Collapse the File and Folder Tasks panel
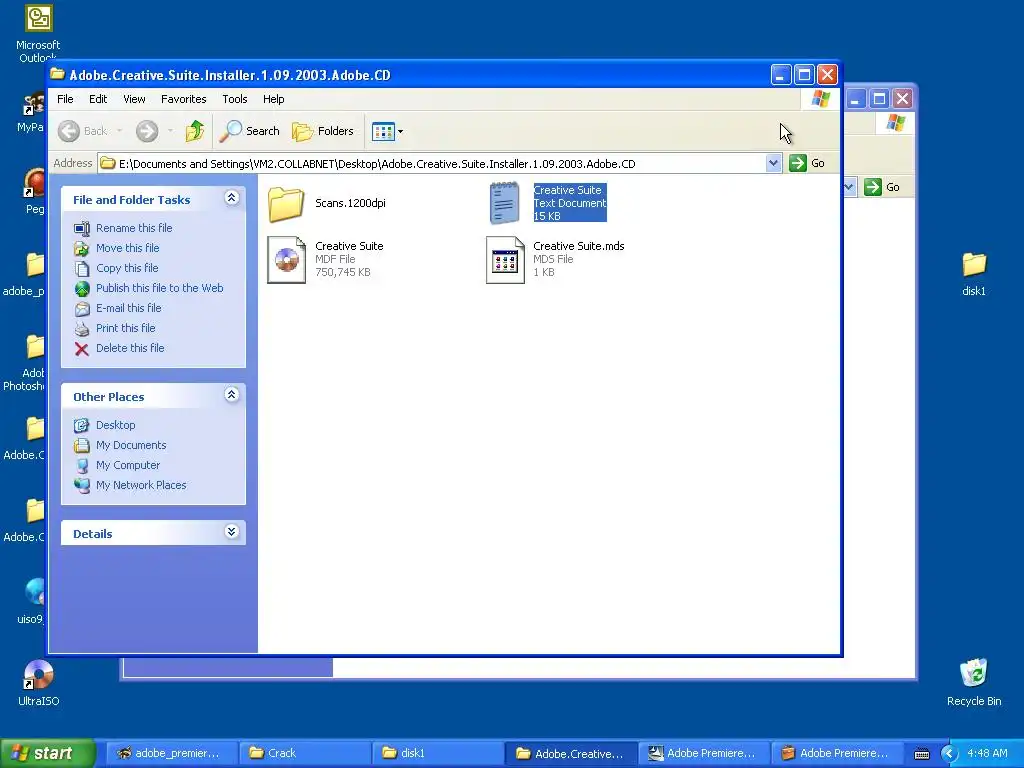1024x768 pixels. (231, 198)
